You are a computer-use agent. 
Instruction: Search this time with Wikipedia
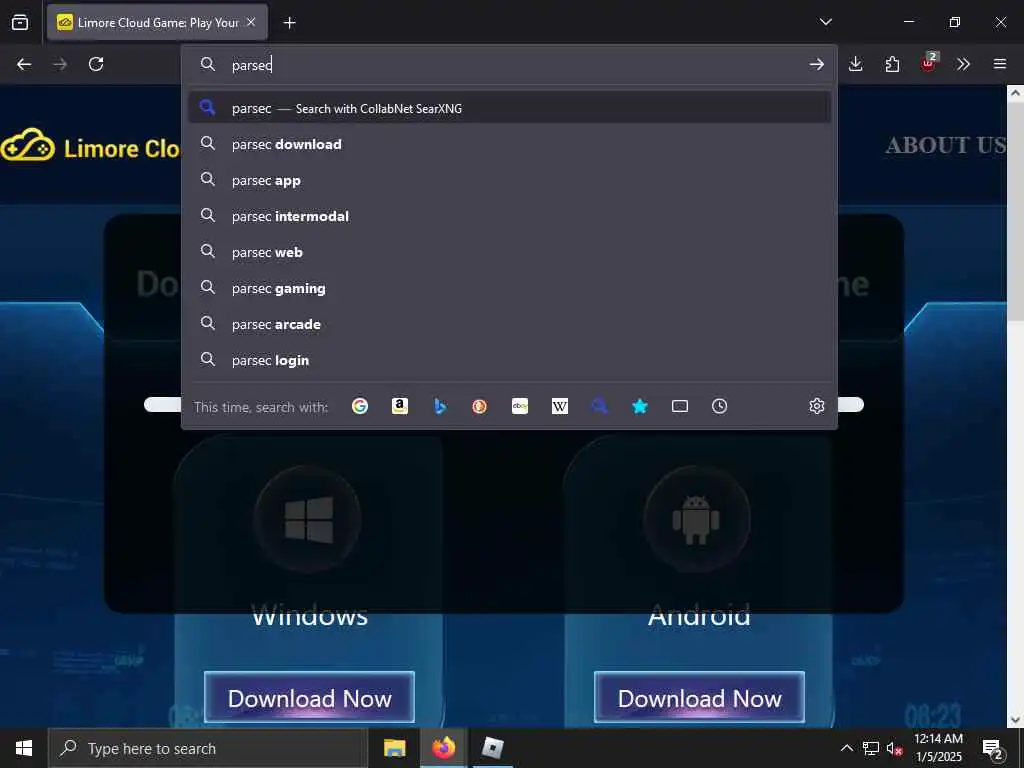coord(560,406)
